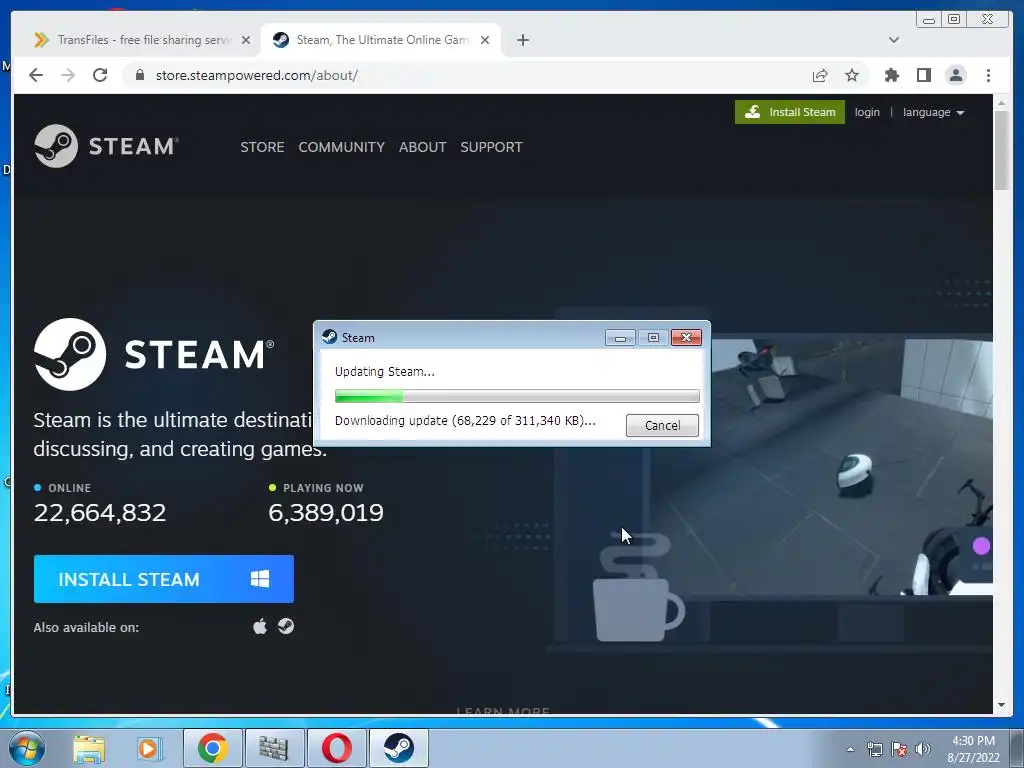The height and width of the screenshot is (768, 1024).
Task: Click the Steam icon in dialog title bar
Action: click(x=329, y=337)
